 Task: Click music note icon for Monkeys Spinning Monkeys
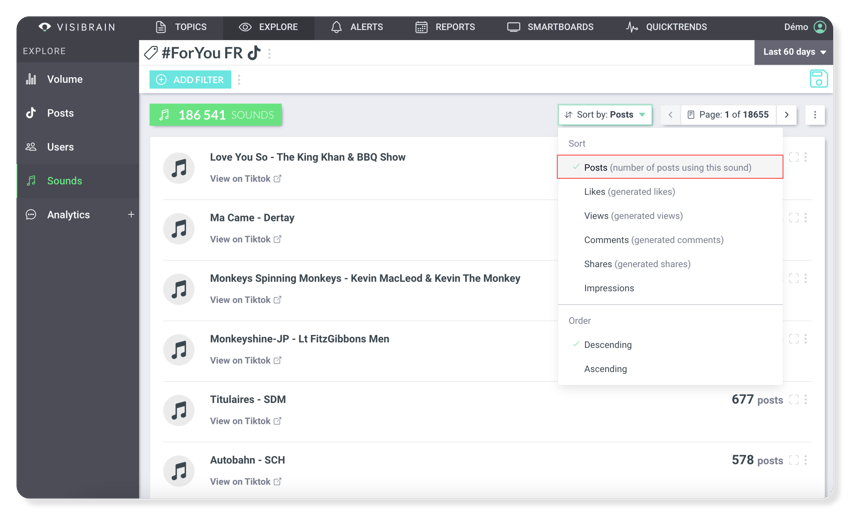point(179,289)
